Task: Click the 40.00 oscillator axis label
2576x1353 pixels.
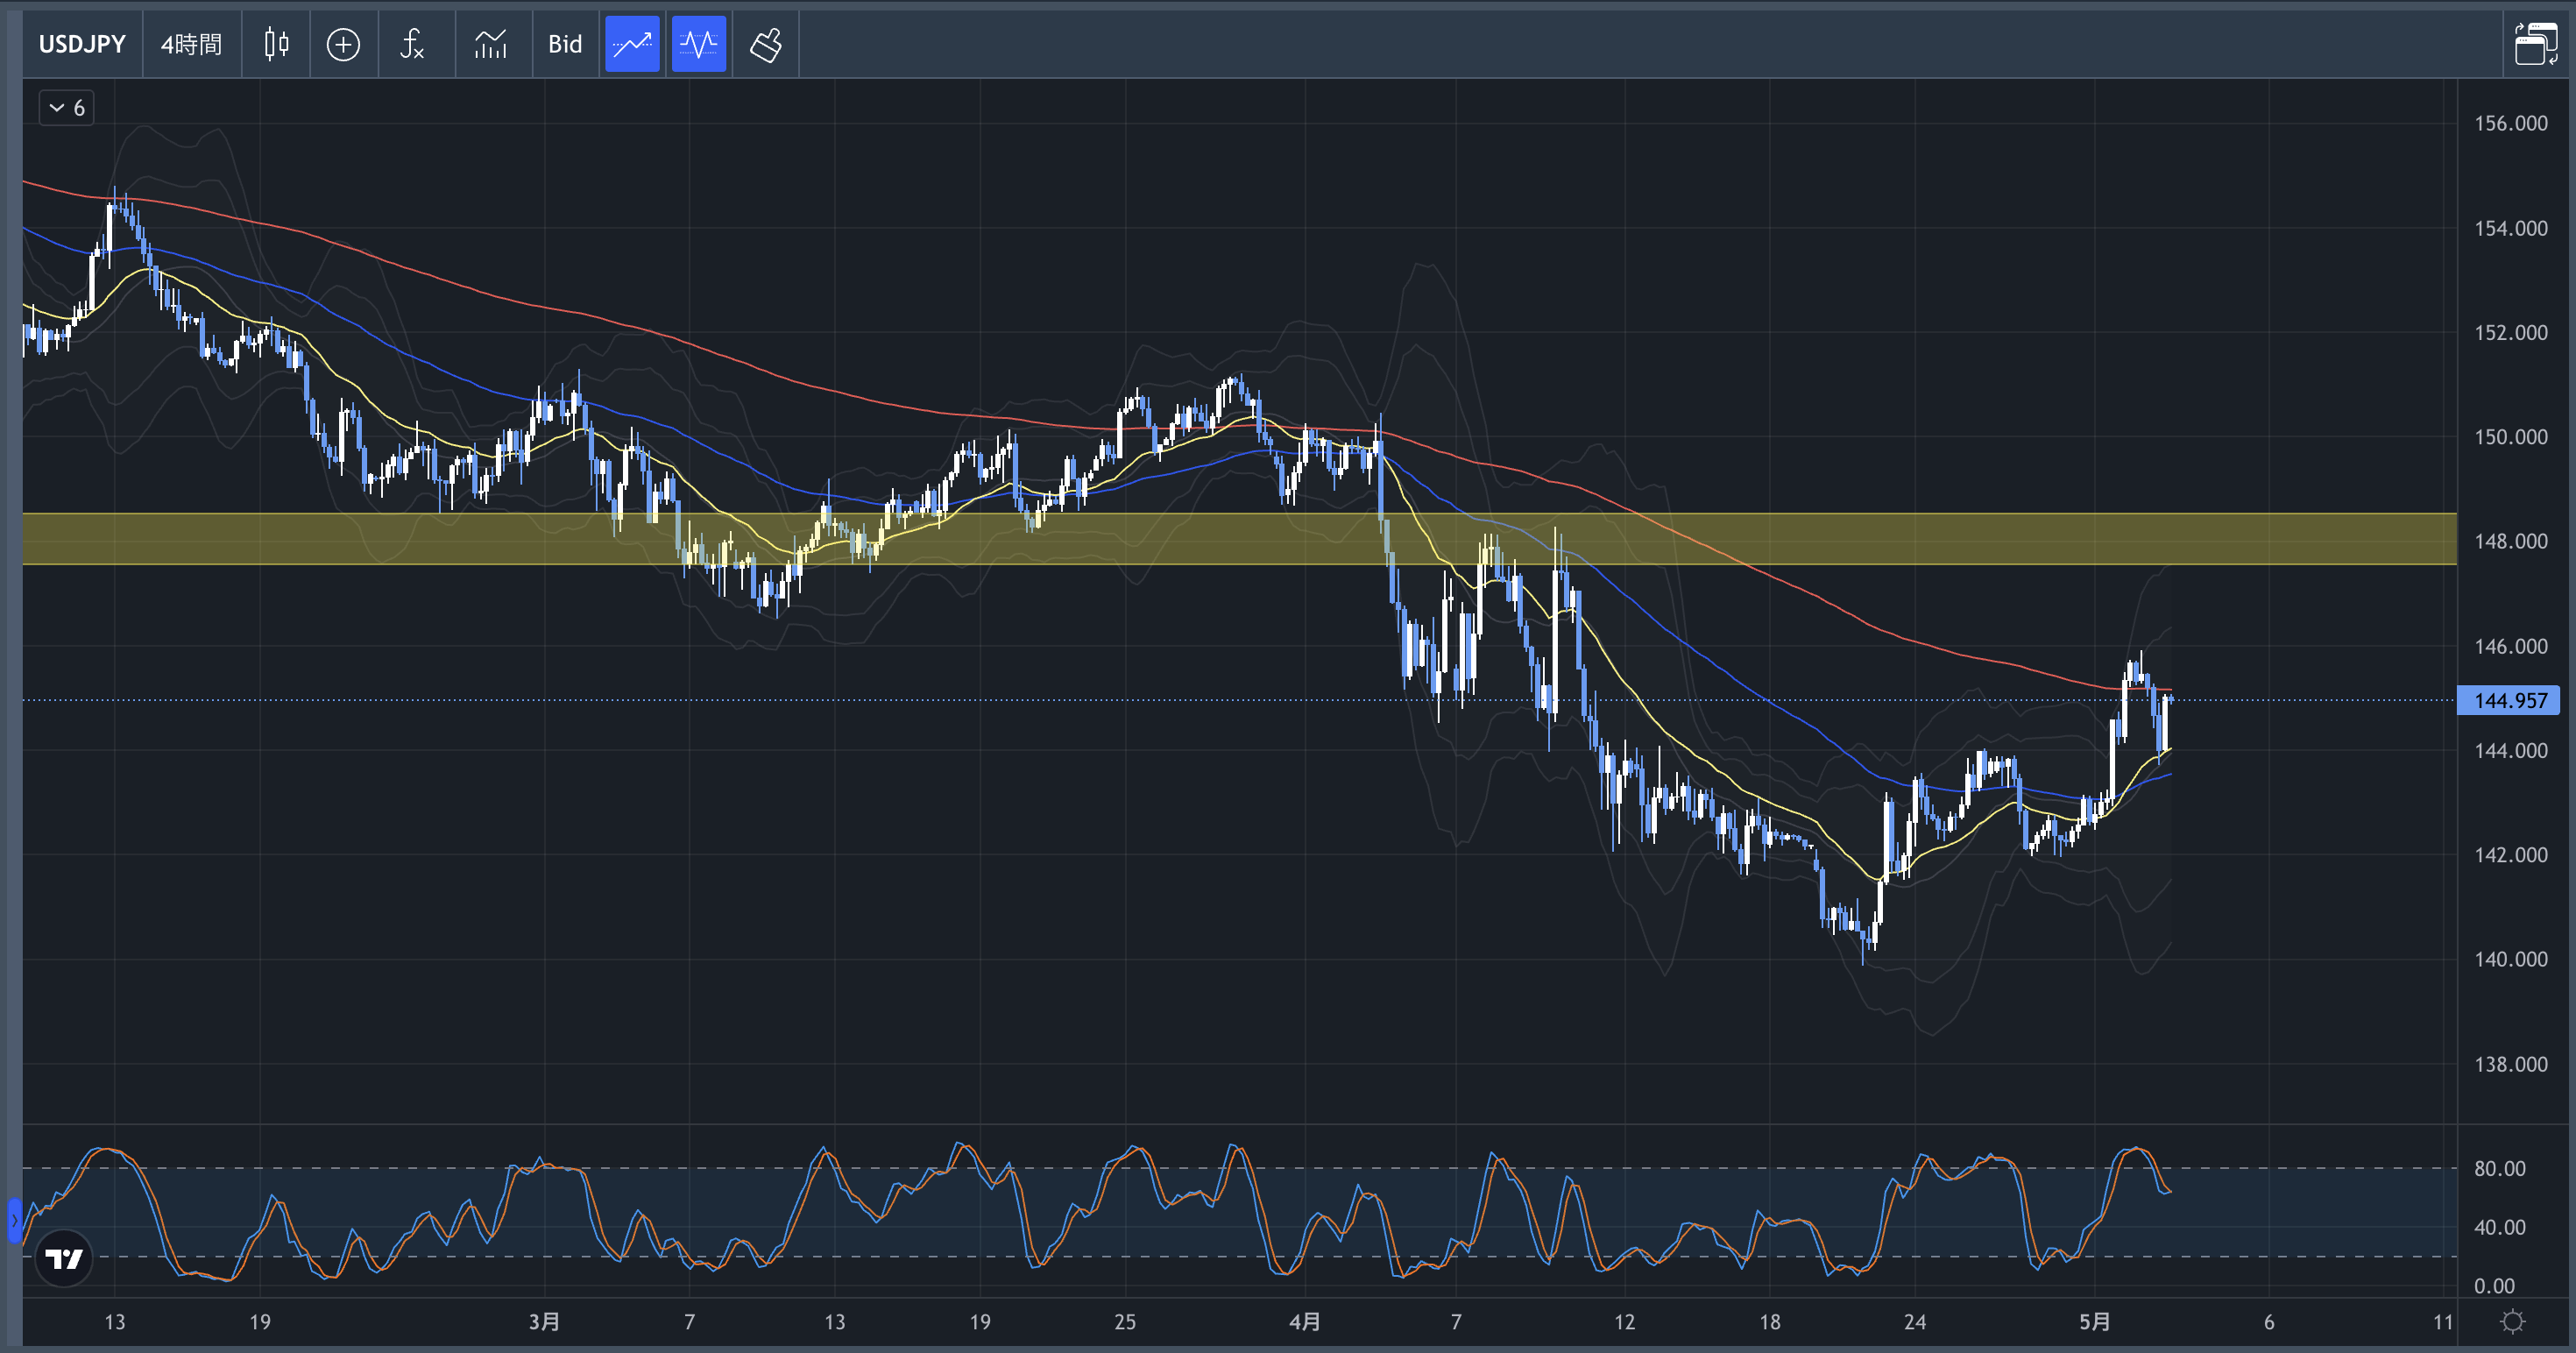Action: pyautogui.click(x=2499, y=1227)
